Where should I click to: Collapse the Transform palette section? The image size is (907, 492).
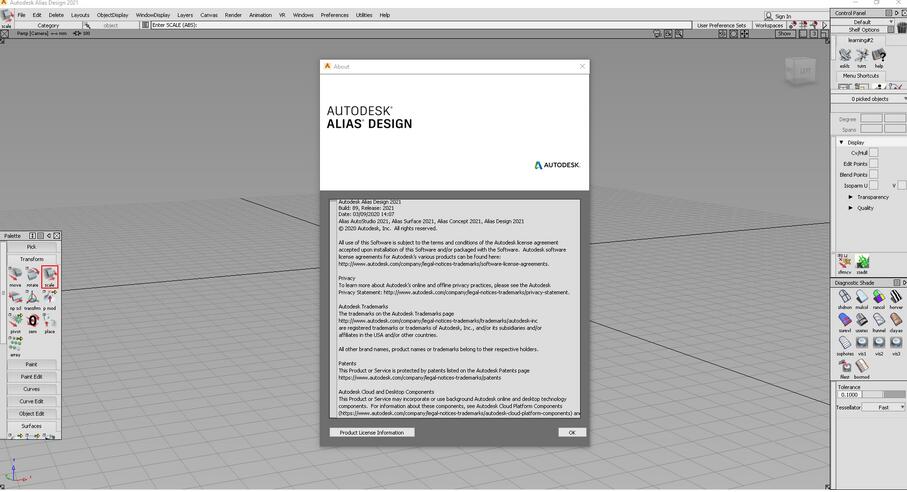(32, 259)
